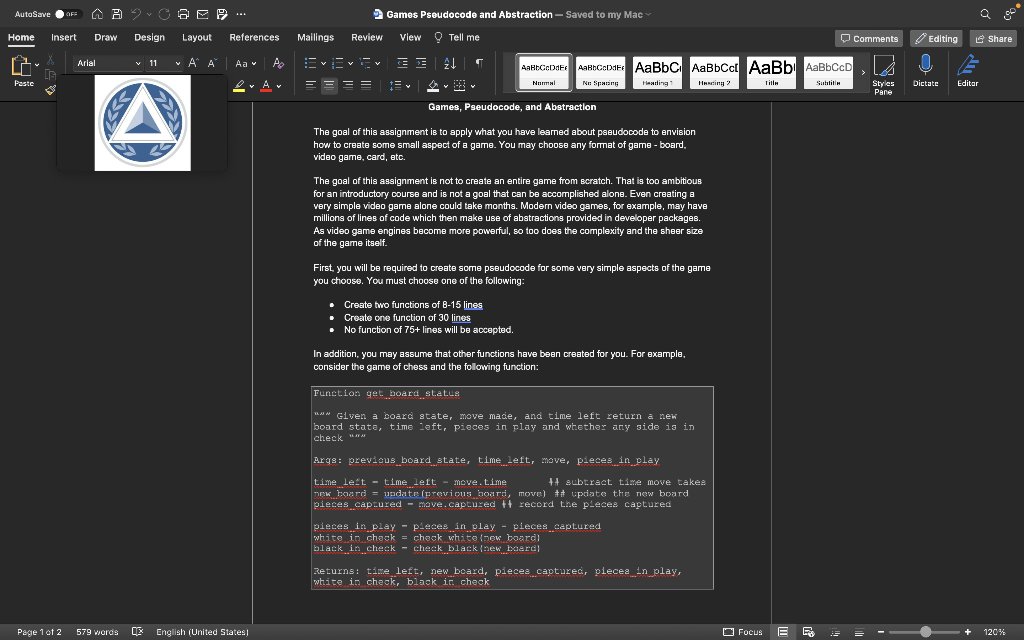This screenshot has width=1024, height=640.
Task: Open the Styles Pane
Action: [x=883, y=74]
